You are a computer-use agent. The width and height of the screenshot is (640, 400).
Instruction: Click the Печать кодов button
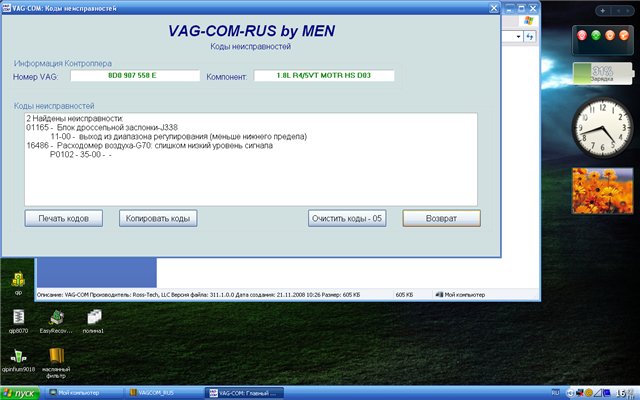tap(63, 217)
